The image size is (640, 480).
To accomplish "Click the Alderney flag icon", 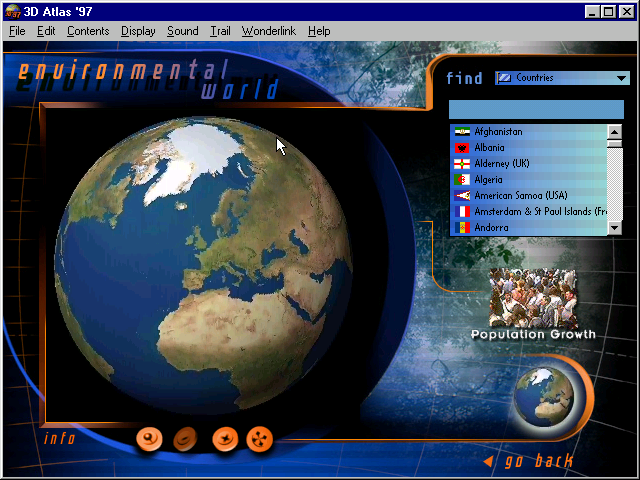I will pyautogui.click(x=462, y=164).
